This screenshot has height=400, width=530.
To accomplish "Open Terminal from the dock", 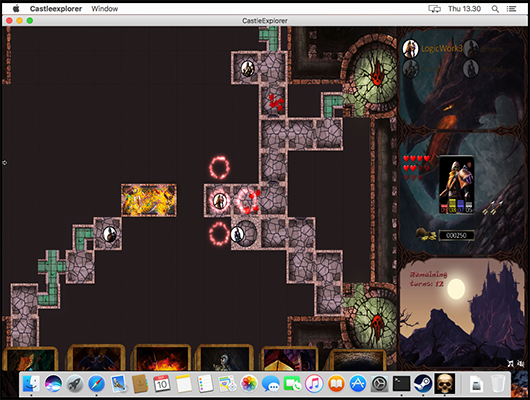I will pos(401,384).
